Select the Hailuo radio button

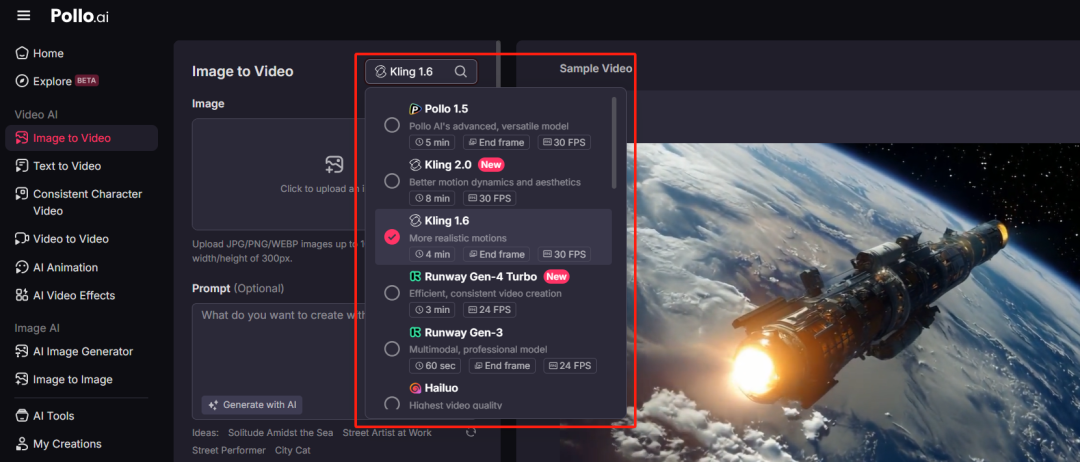[392, 403]
